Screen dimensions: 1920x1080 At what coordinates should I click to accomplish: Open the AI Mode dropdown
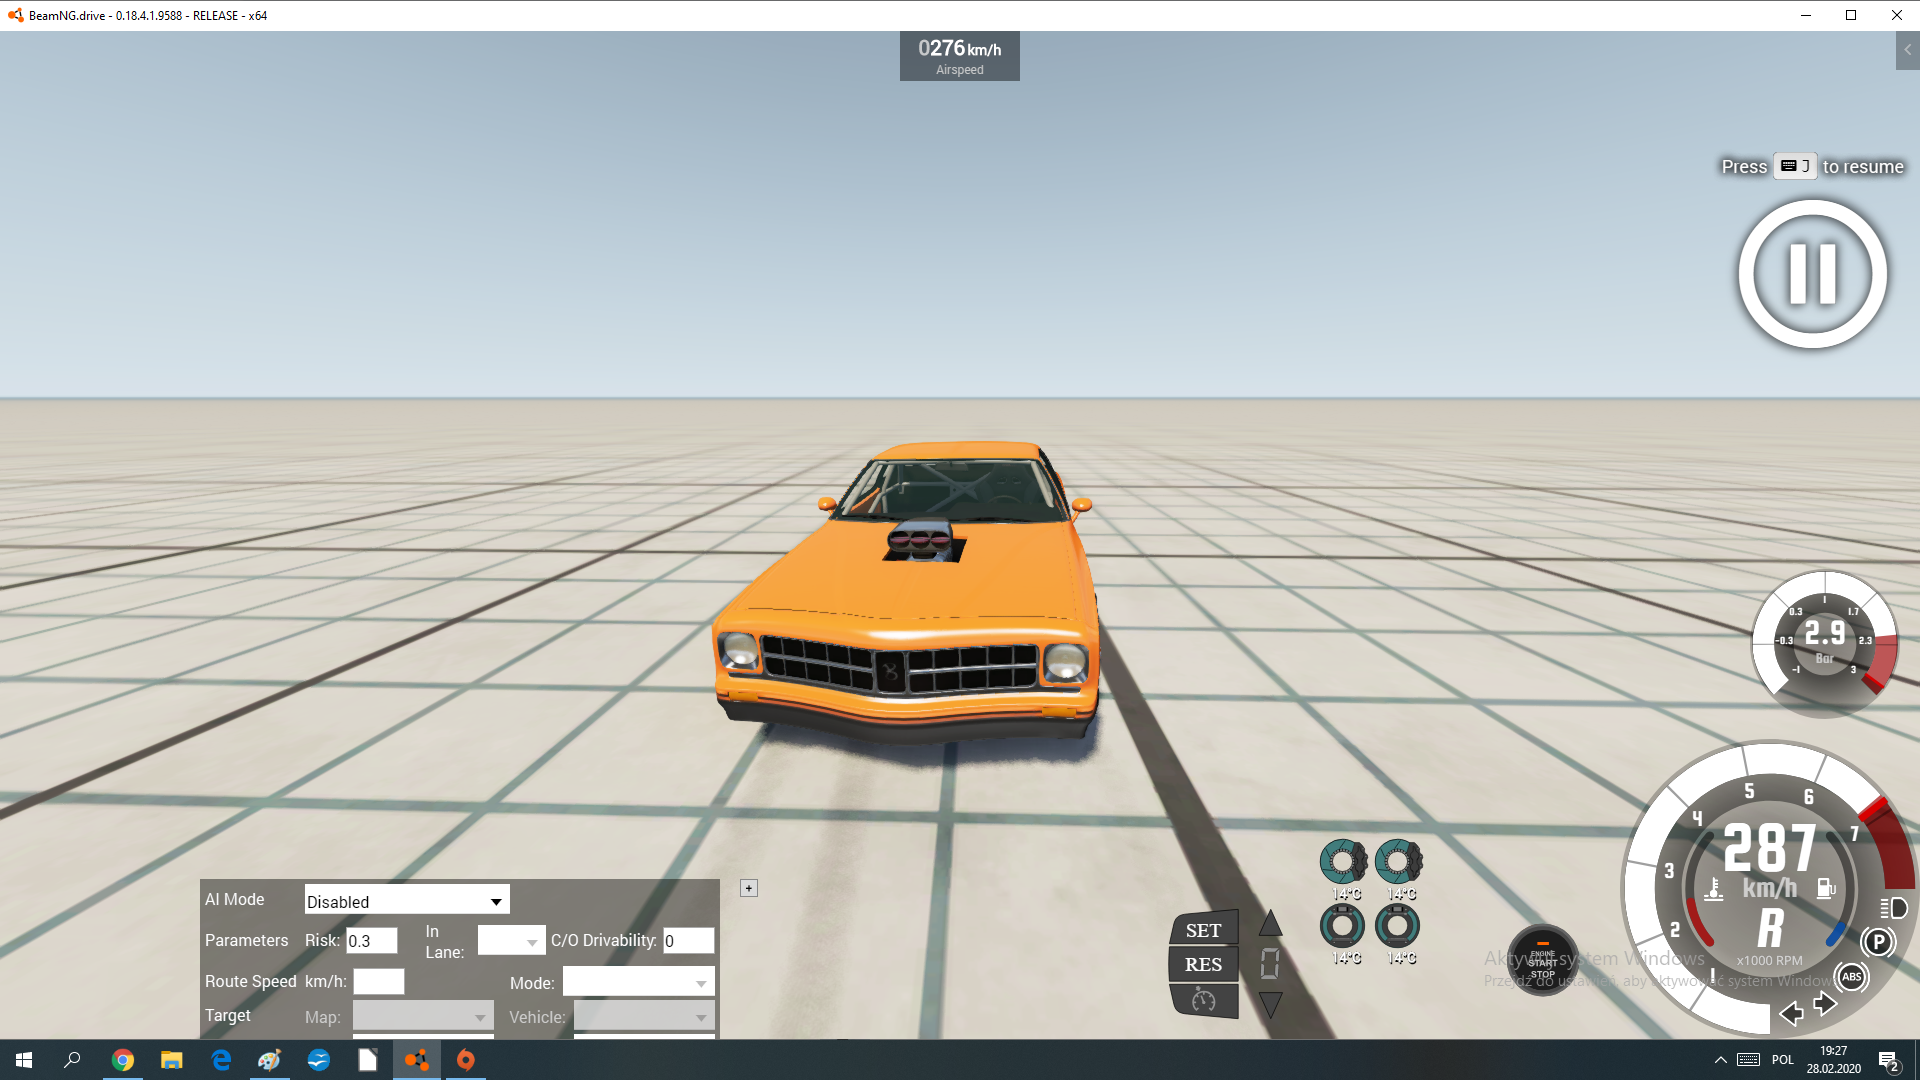tap(407, 900)
